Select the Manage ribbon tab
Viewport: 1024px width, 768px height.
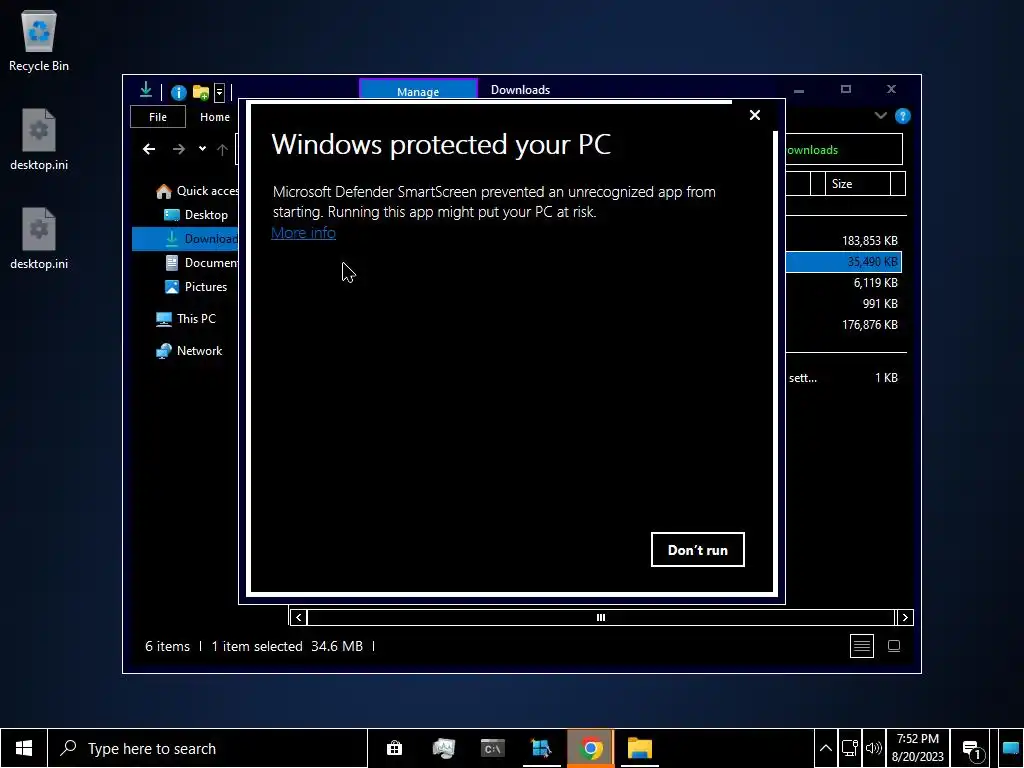pyautogui.click(x=418, y=90)
